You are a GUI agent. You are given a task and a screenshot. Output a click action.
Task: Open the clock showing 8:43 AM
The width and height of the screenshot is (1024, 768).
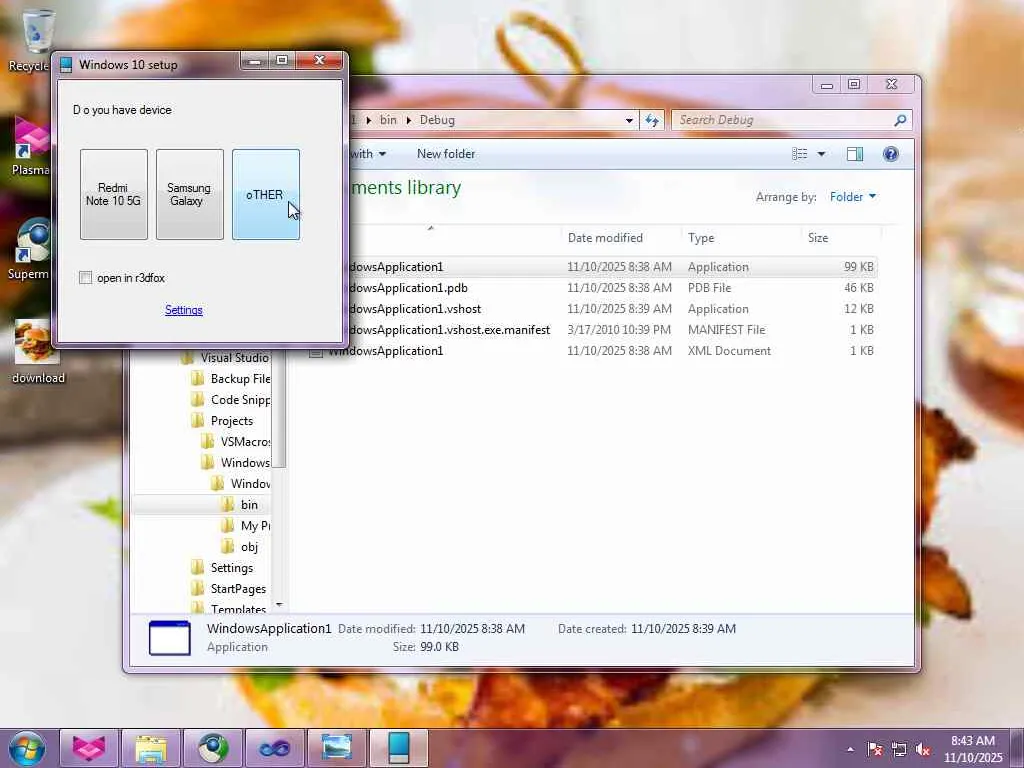(x=973, y=749)
